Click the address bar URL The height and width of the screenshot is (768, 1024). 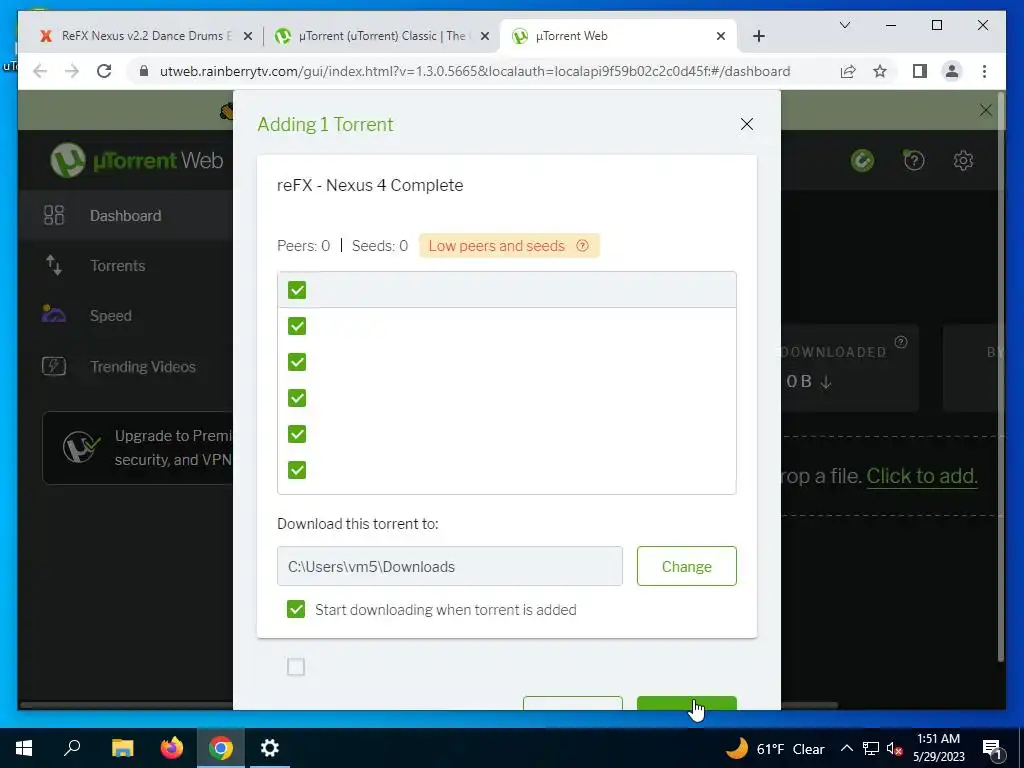tap(475, 71)
